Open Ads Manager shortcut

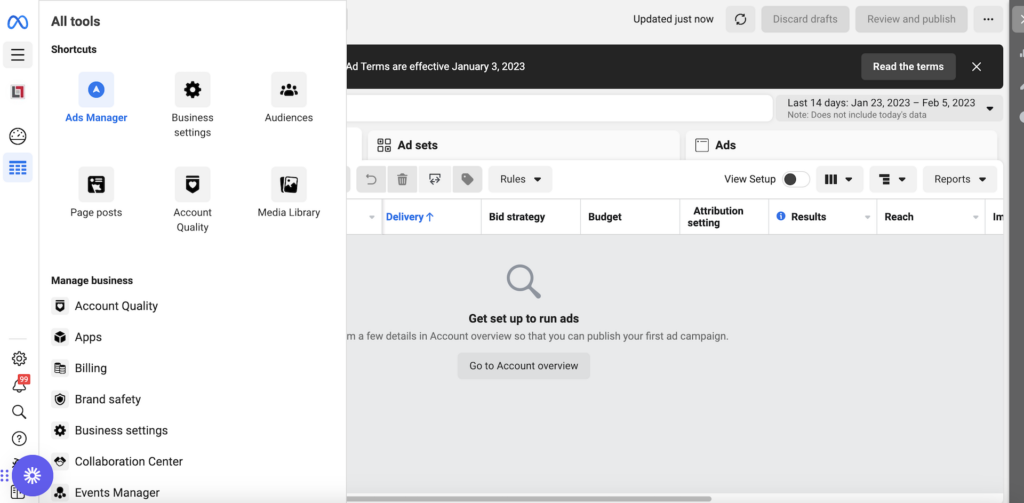coord(96,98)
